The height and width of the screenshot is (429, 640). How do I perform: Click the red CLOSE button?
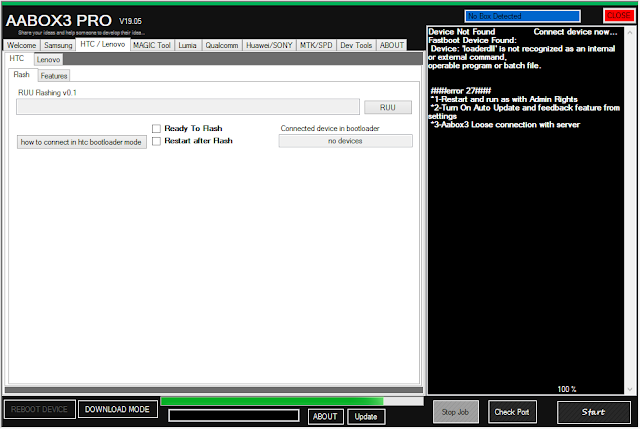[619, 16]
